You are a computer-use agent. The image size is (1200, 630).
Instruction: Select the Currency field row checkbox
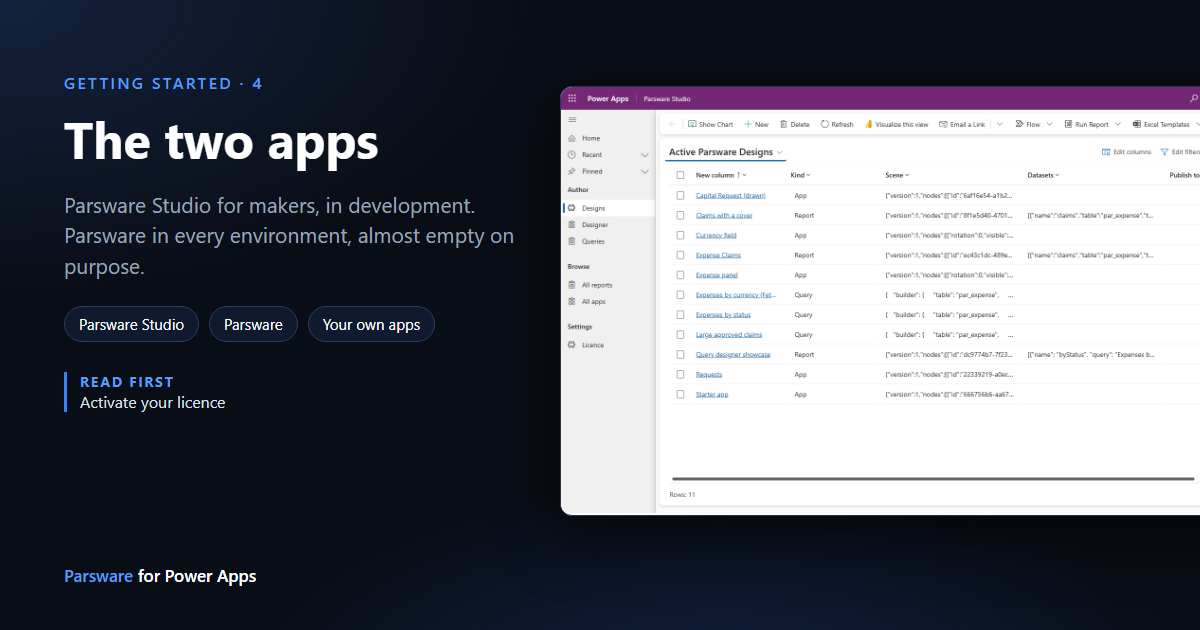pyautogui.click(x=680, y=235)
